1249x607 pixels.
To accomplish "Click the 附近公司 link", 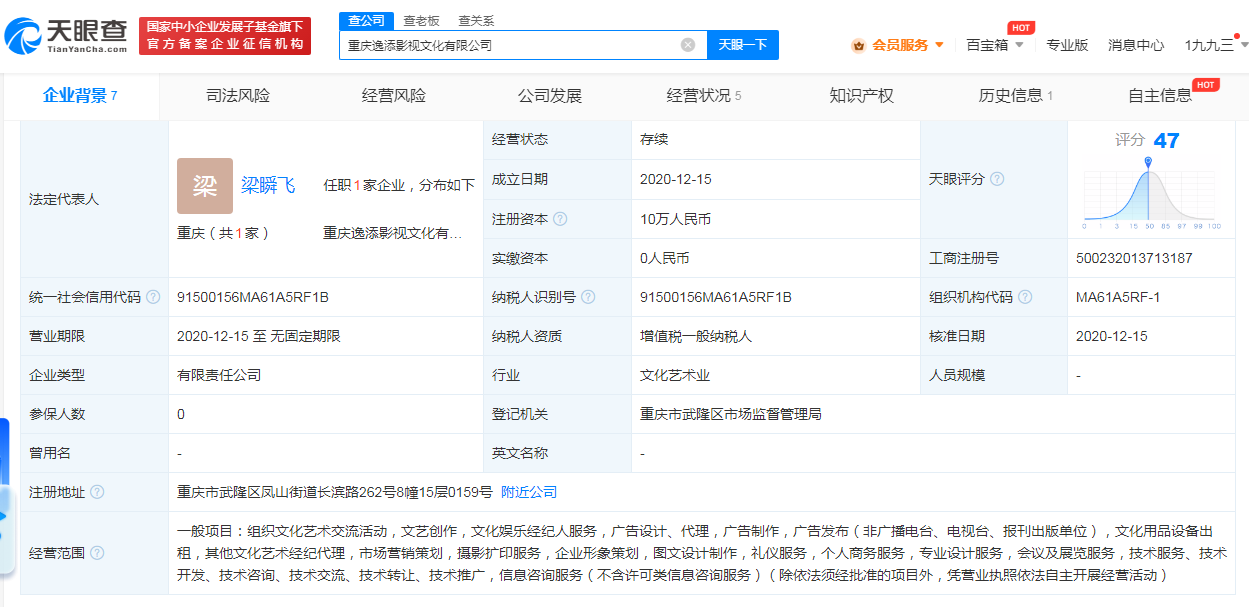I will (529, 492).
